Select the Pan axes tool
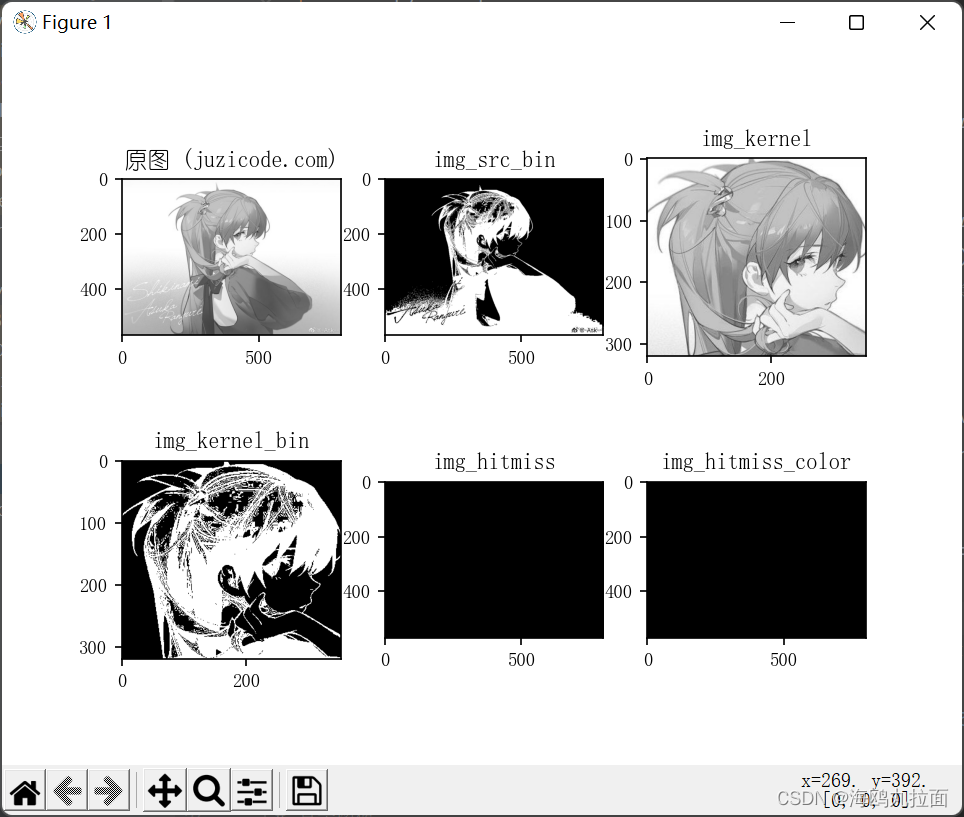The image size is (964, 817). pos(165,791)
